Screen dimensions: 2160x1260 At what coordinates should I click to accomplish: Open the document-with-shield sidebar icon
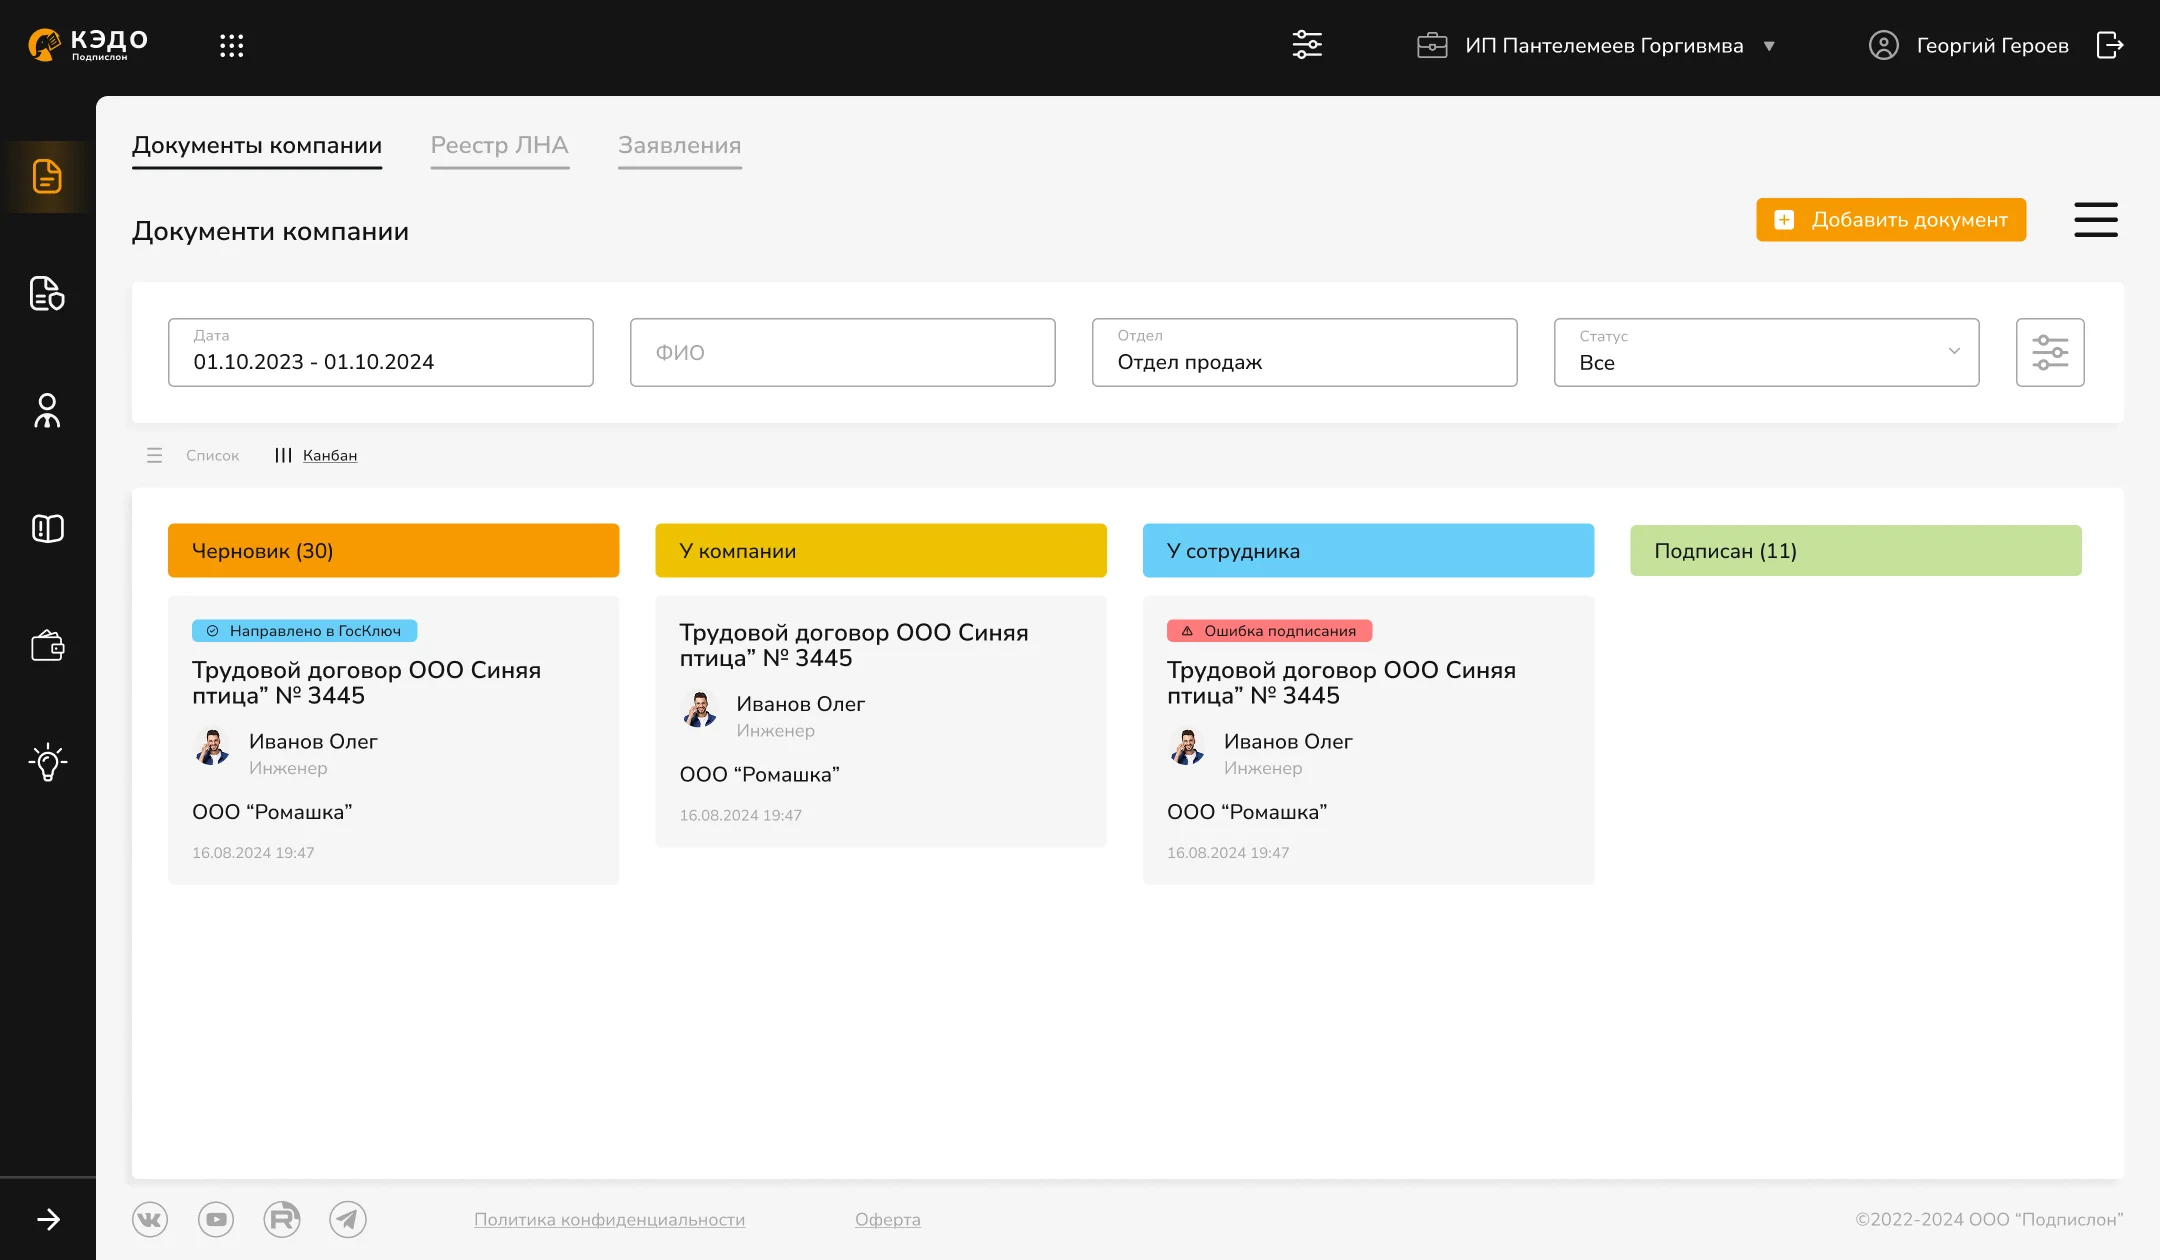(47, 294)
